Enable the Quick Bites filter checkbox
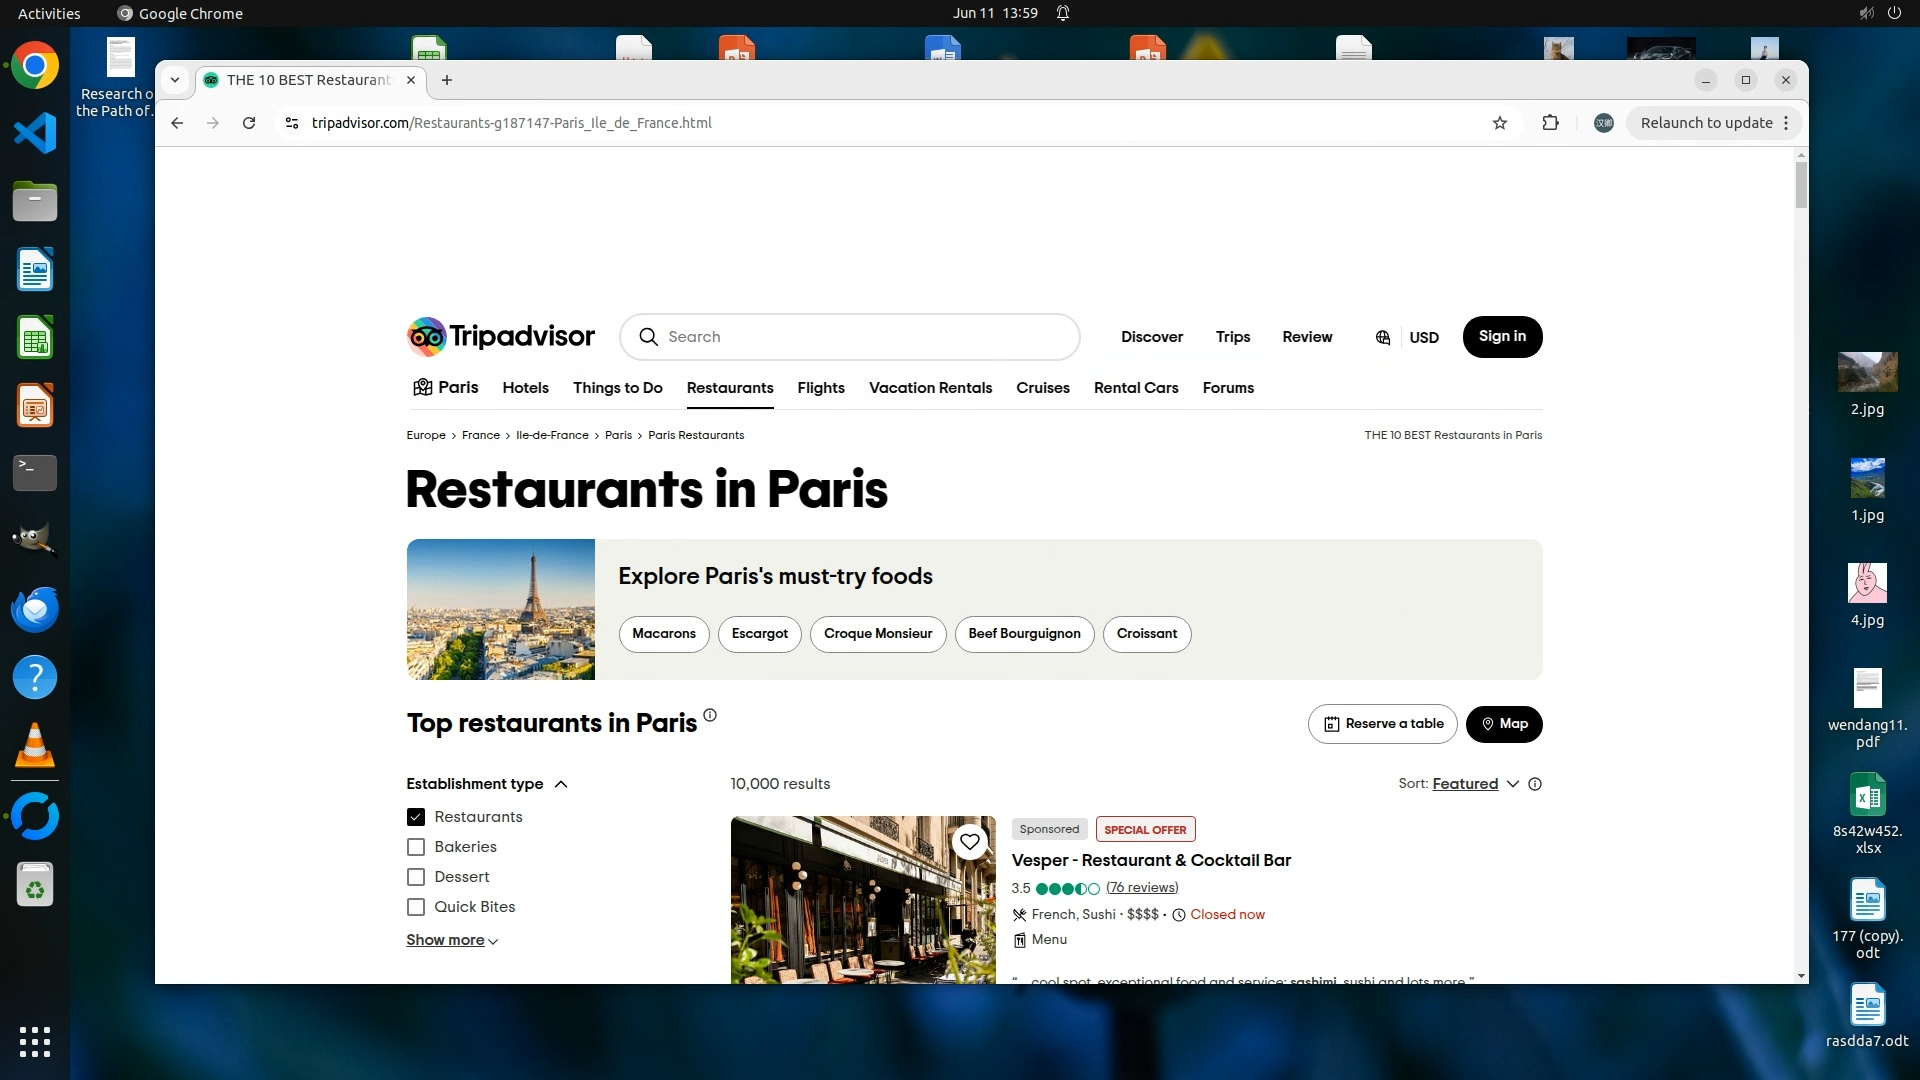The height and width of the screenshot is (1080, 1920). coord(416,907)
